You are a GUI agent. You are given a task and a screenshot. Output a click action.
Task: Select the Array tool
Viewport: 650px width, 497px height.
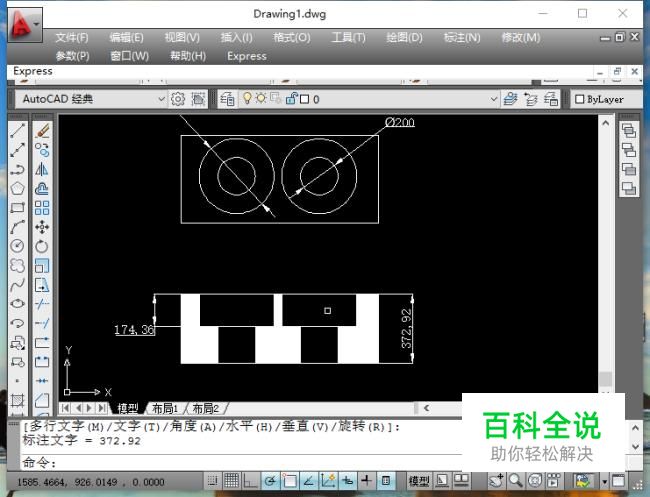[x=42, y=208]
